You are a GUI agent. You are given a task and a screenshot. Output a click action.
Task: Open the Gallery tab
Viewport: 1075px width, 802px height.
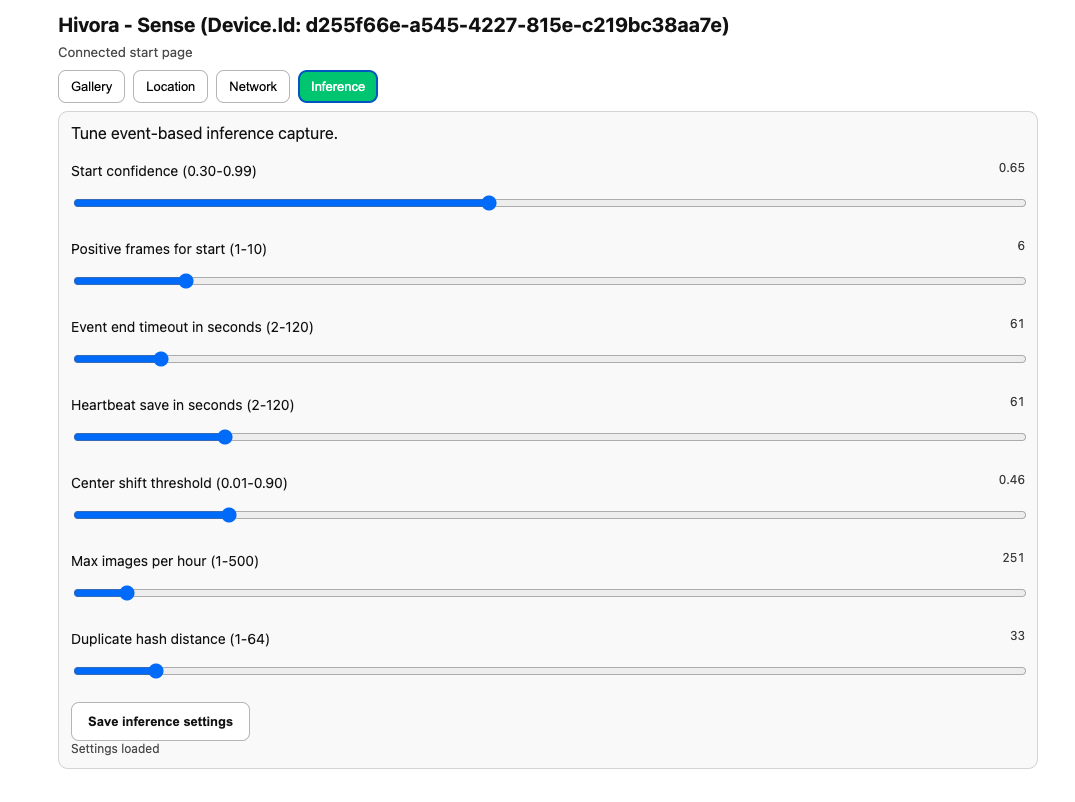tap(92, 87)
